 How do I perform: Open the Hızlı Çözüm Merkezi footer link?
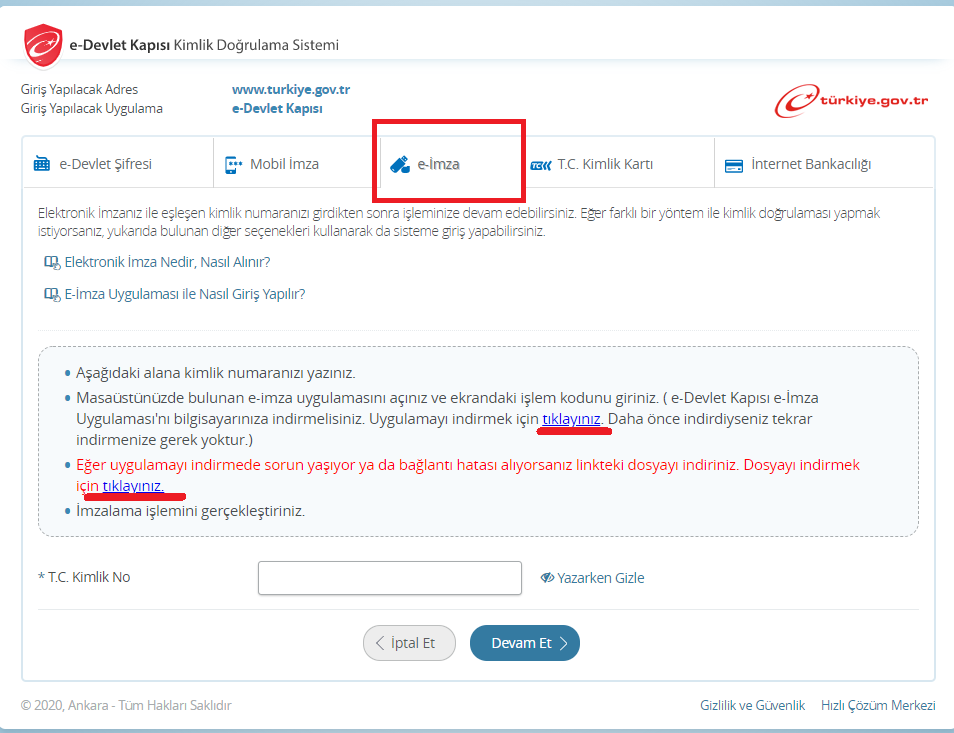pos(878,706)
